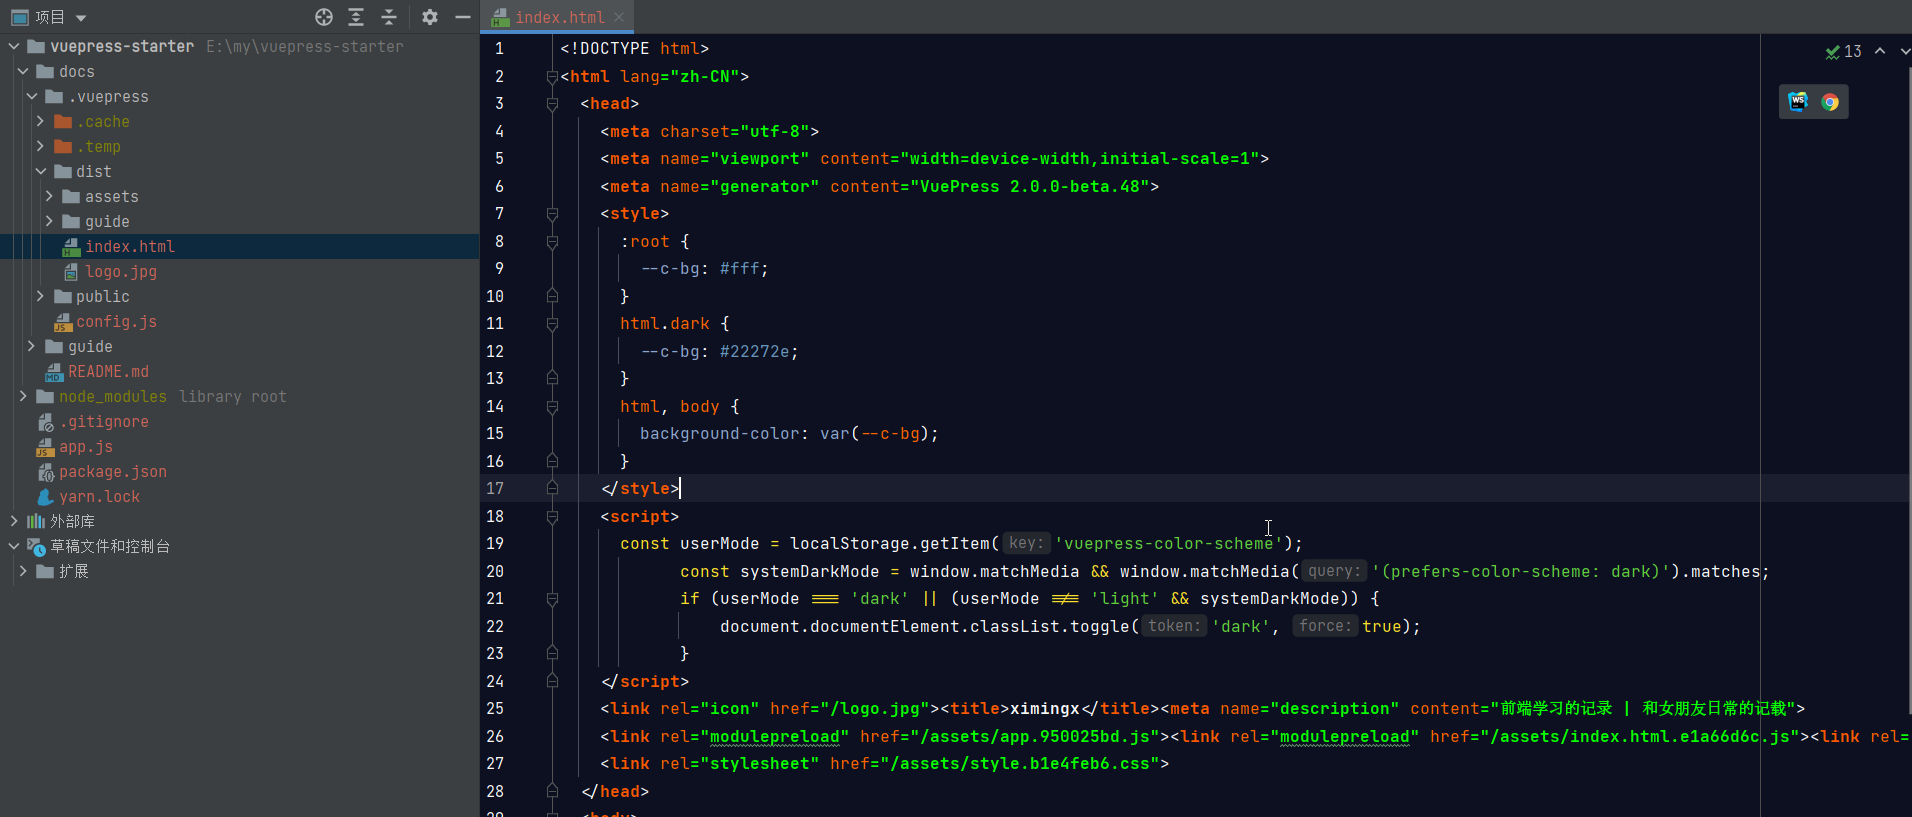Click the project panel icon labeled 项目
1912x817 pixels.
coord(19,17)
